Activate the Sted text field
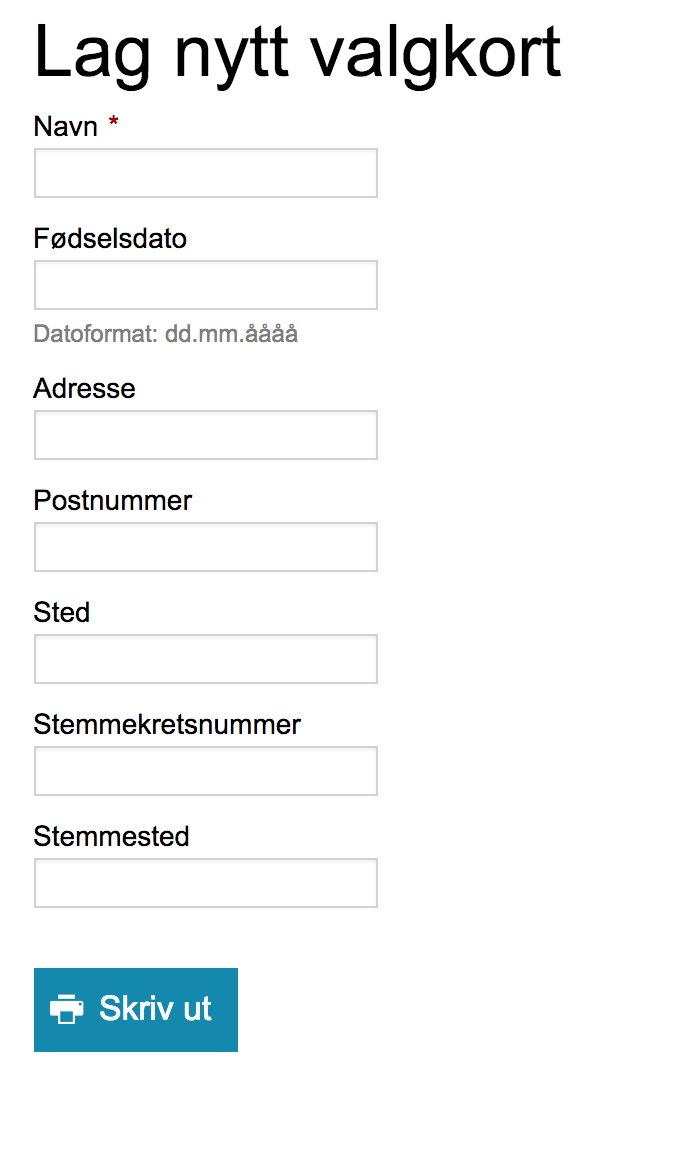The width and height of the screenshot is (678, 1154). pos(206,659)
